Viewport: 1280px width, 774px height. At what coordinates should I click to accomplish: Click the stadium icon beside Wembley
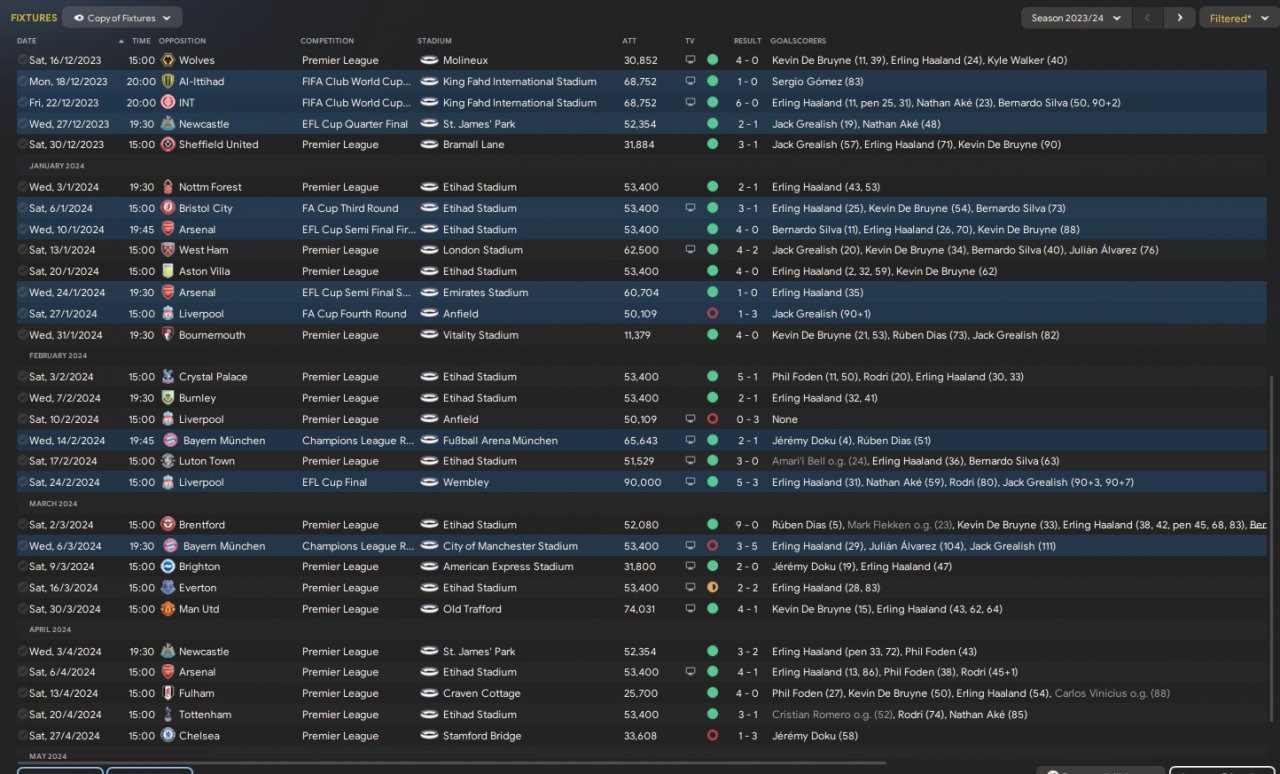click(x=429, y=482)
